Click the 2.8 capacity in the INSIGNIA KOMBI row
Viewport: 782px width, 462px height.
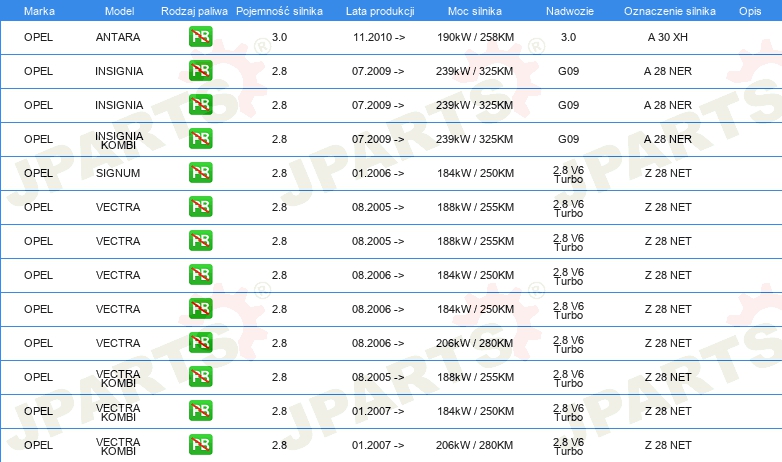[x=279, y=139]
